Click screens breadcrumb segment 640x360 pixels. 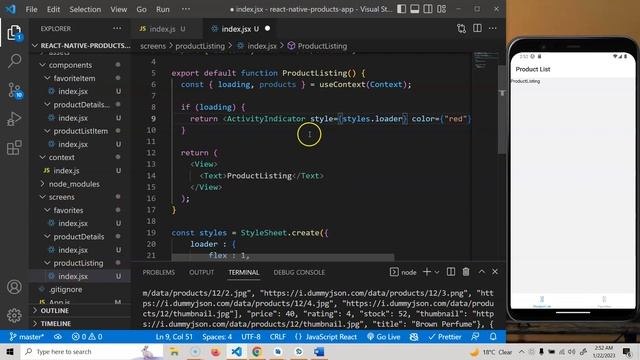153,46
